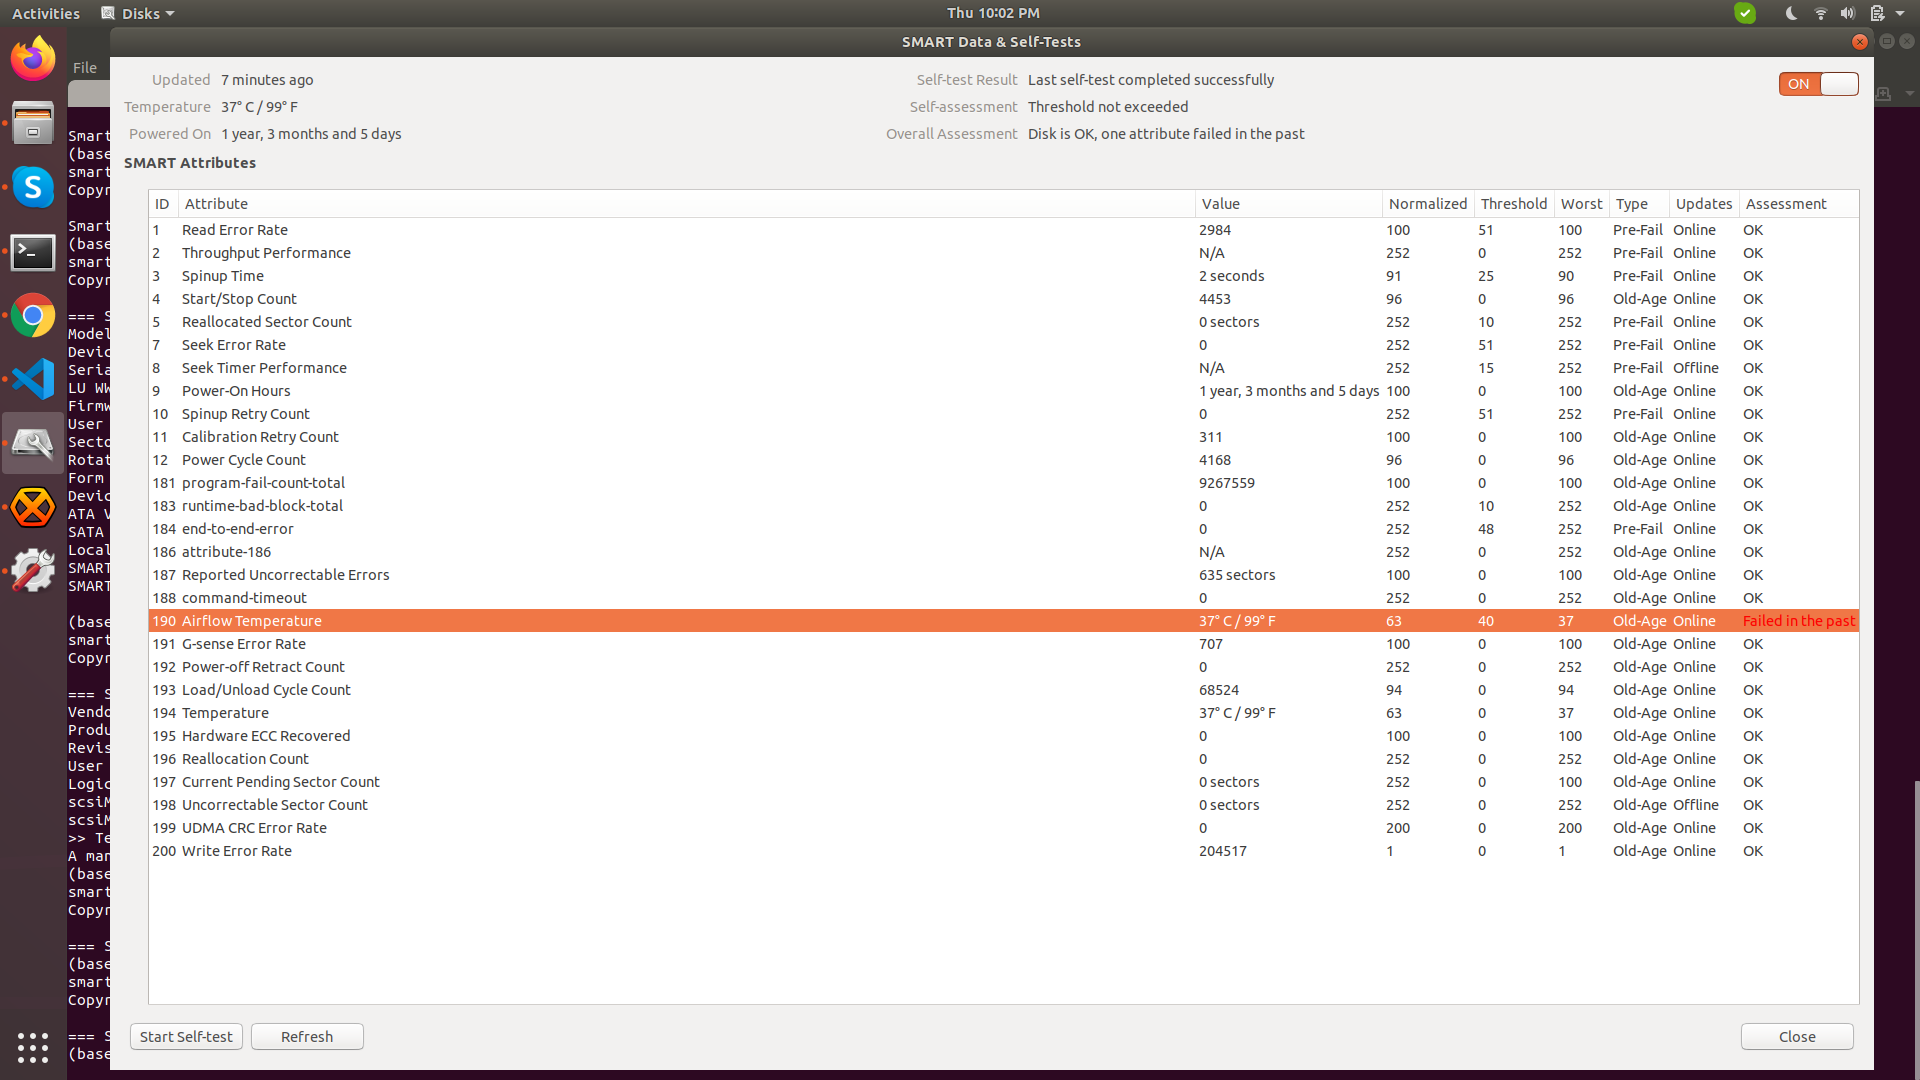Click battery status indicator
The height and width of the screenshot is (1080, 1920).
(x=1877, y=13)
